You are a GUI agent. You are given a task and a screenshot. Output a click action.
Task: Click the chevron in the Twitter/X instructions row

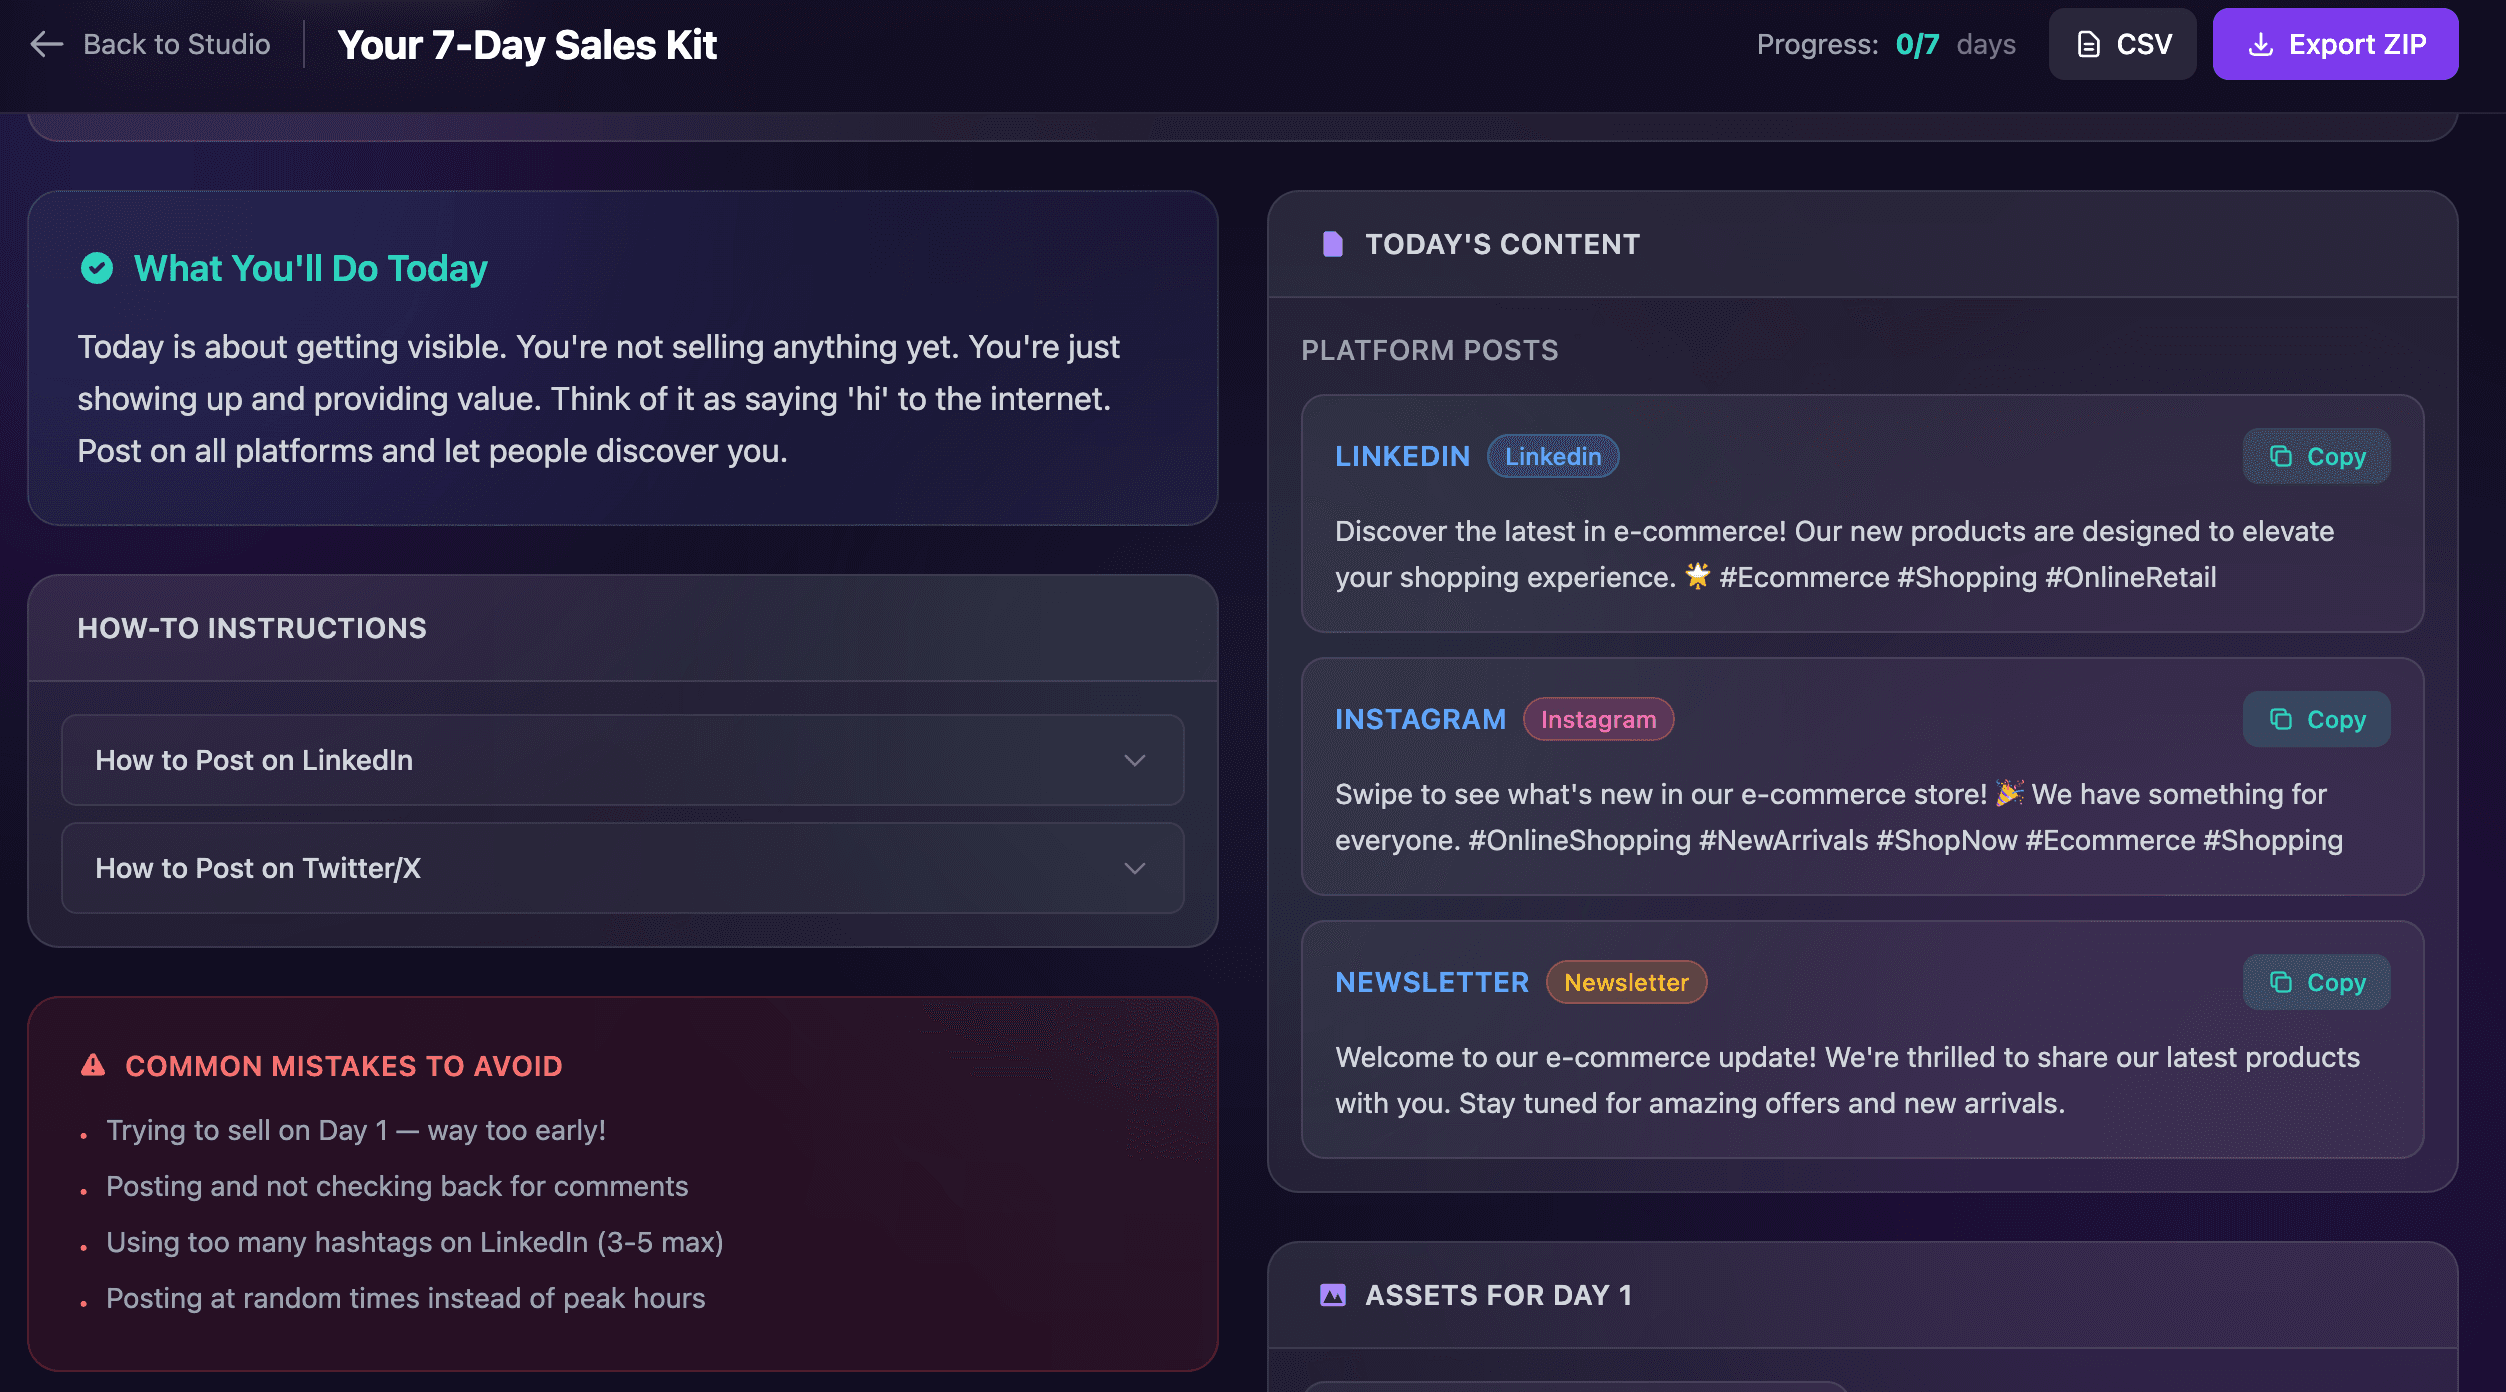pyautogui.click(x=1134, y=868)
